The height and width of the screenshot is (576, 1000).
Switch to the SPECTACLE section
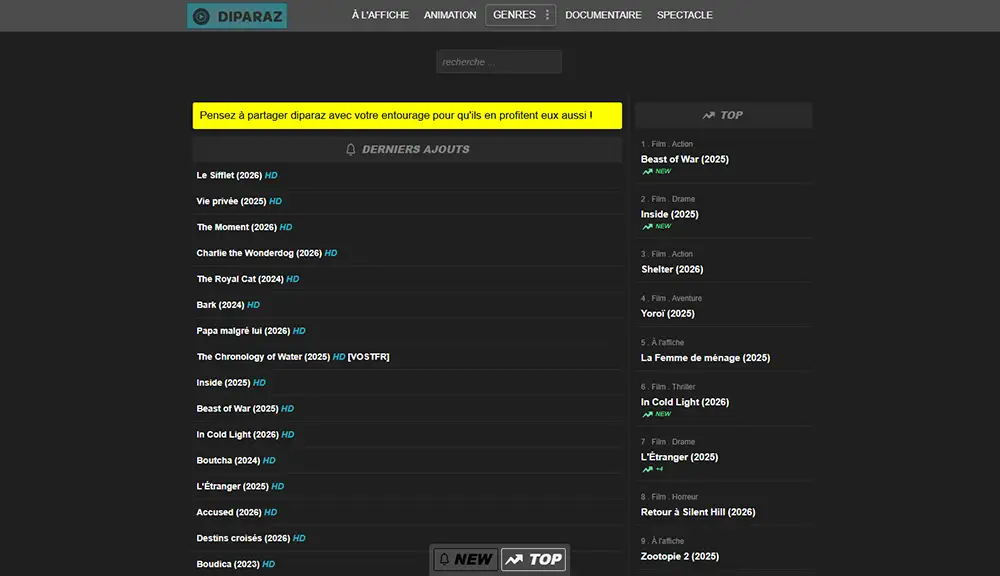click(x=685, y=15)
